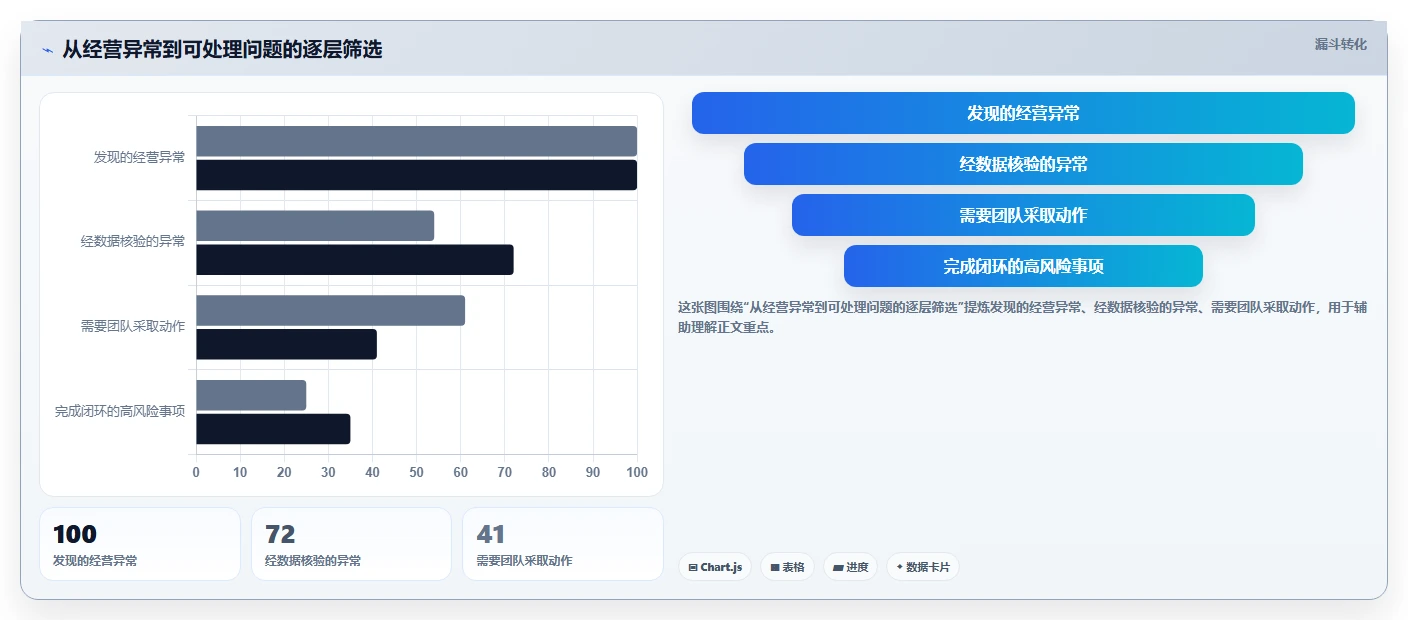This screenshot has width=1408, height=620.
Task: Click the dark bar for 经数据核验的异常
Action: tap(355, 260)
